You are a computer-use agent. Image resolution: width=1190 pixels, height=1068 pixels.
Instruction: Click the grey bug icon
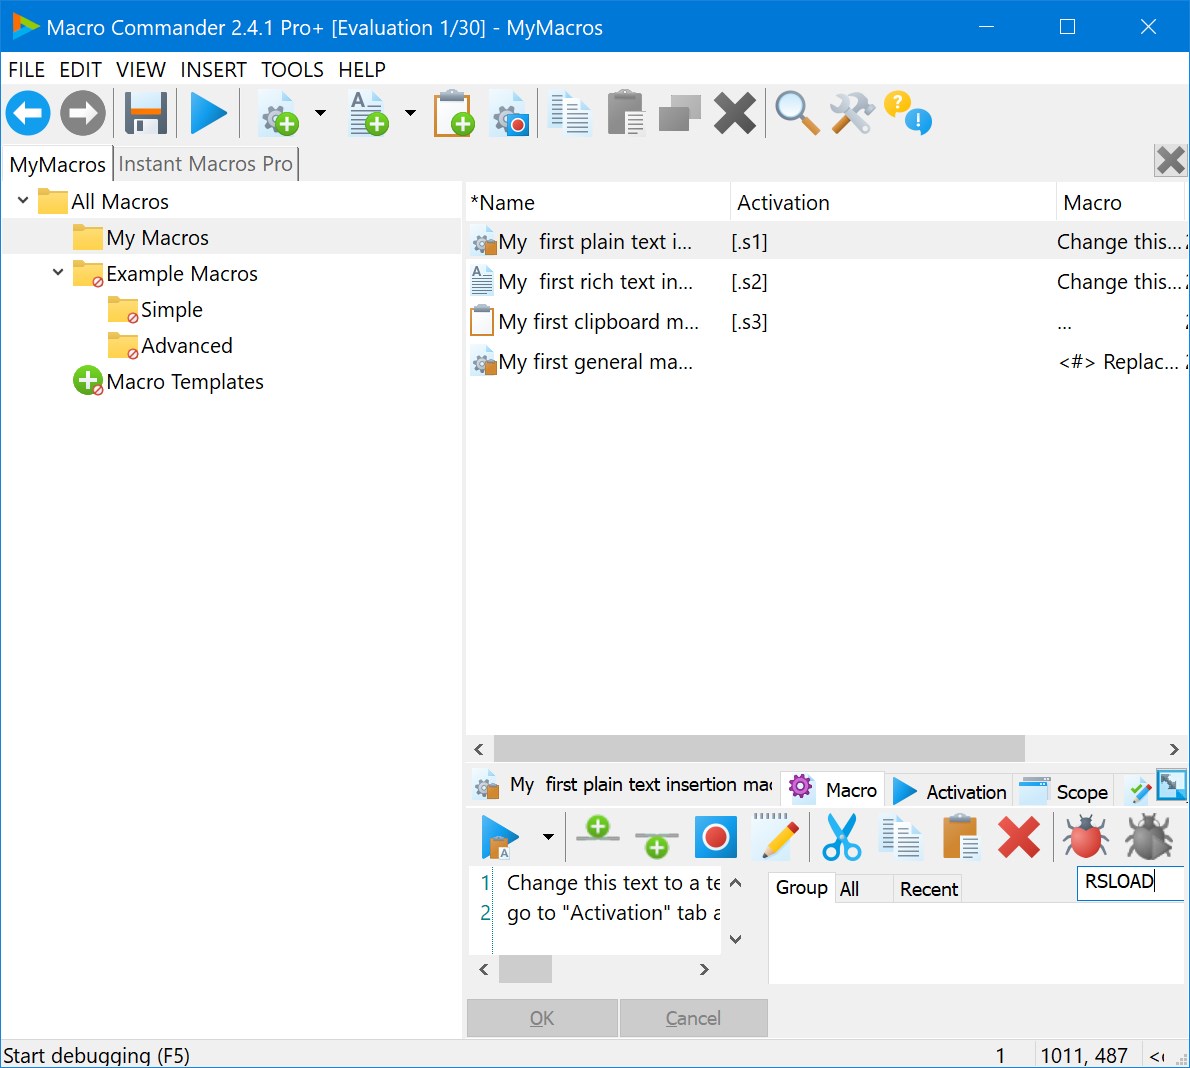pyautogui.click(x=1149, y=837)
